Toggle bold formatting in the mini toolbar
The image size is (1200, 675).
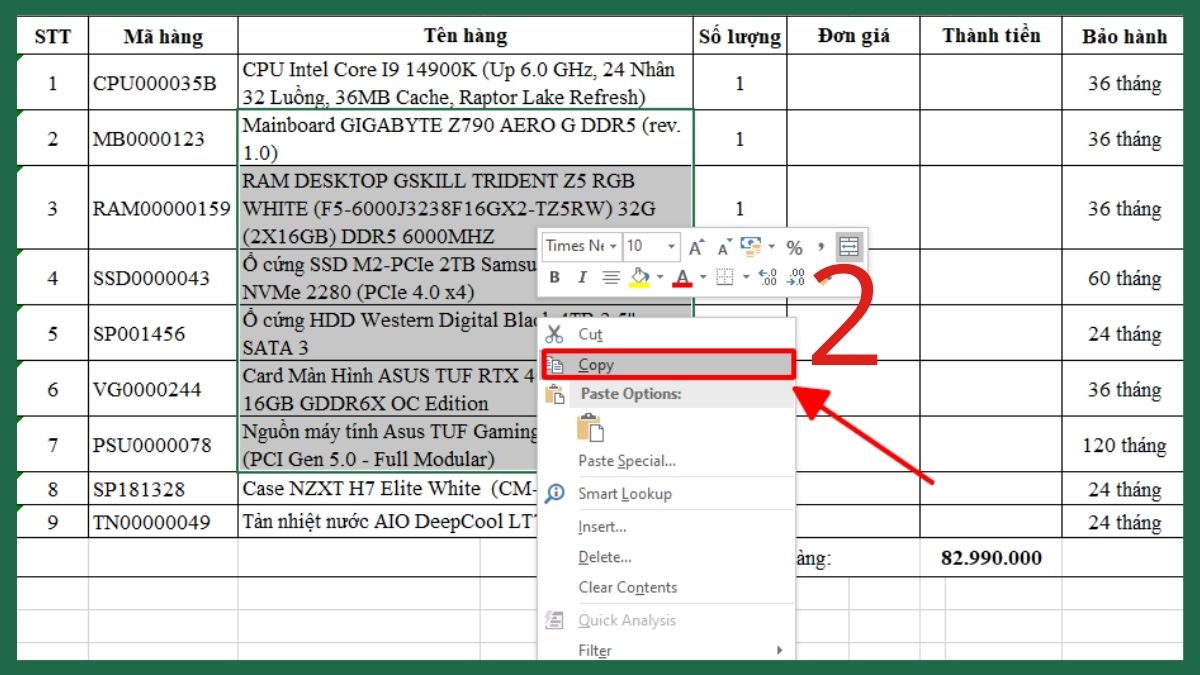pos(555,277)
